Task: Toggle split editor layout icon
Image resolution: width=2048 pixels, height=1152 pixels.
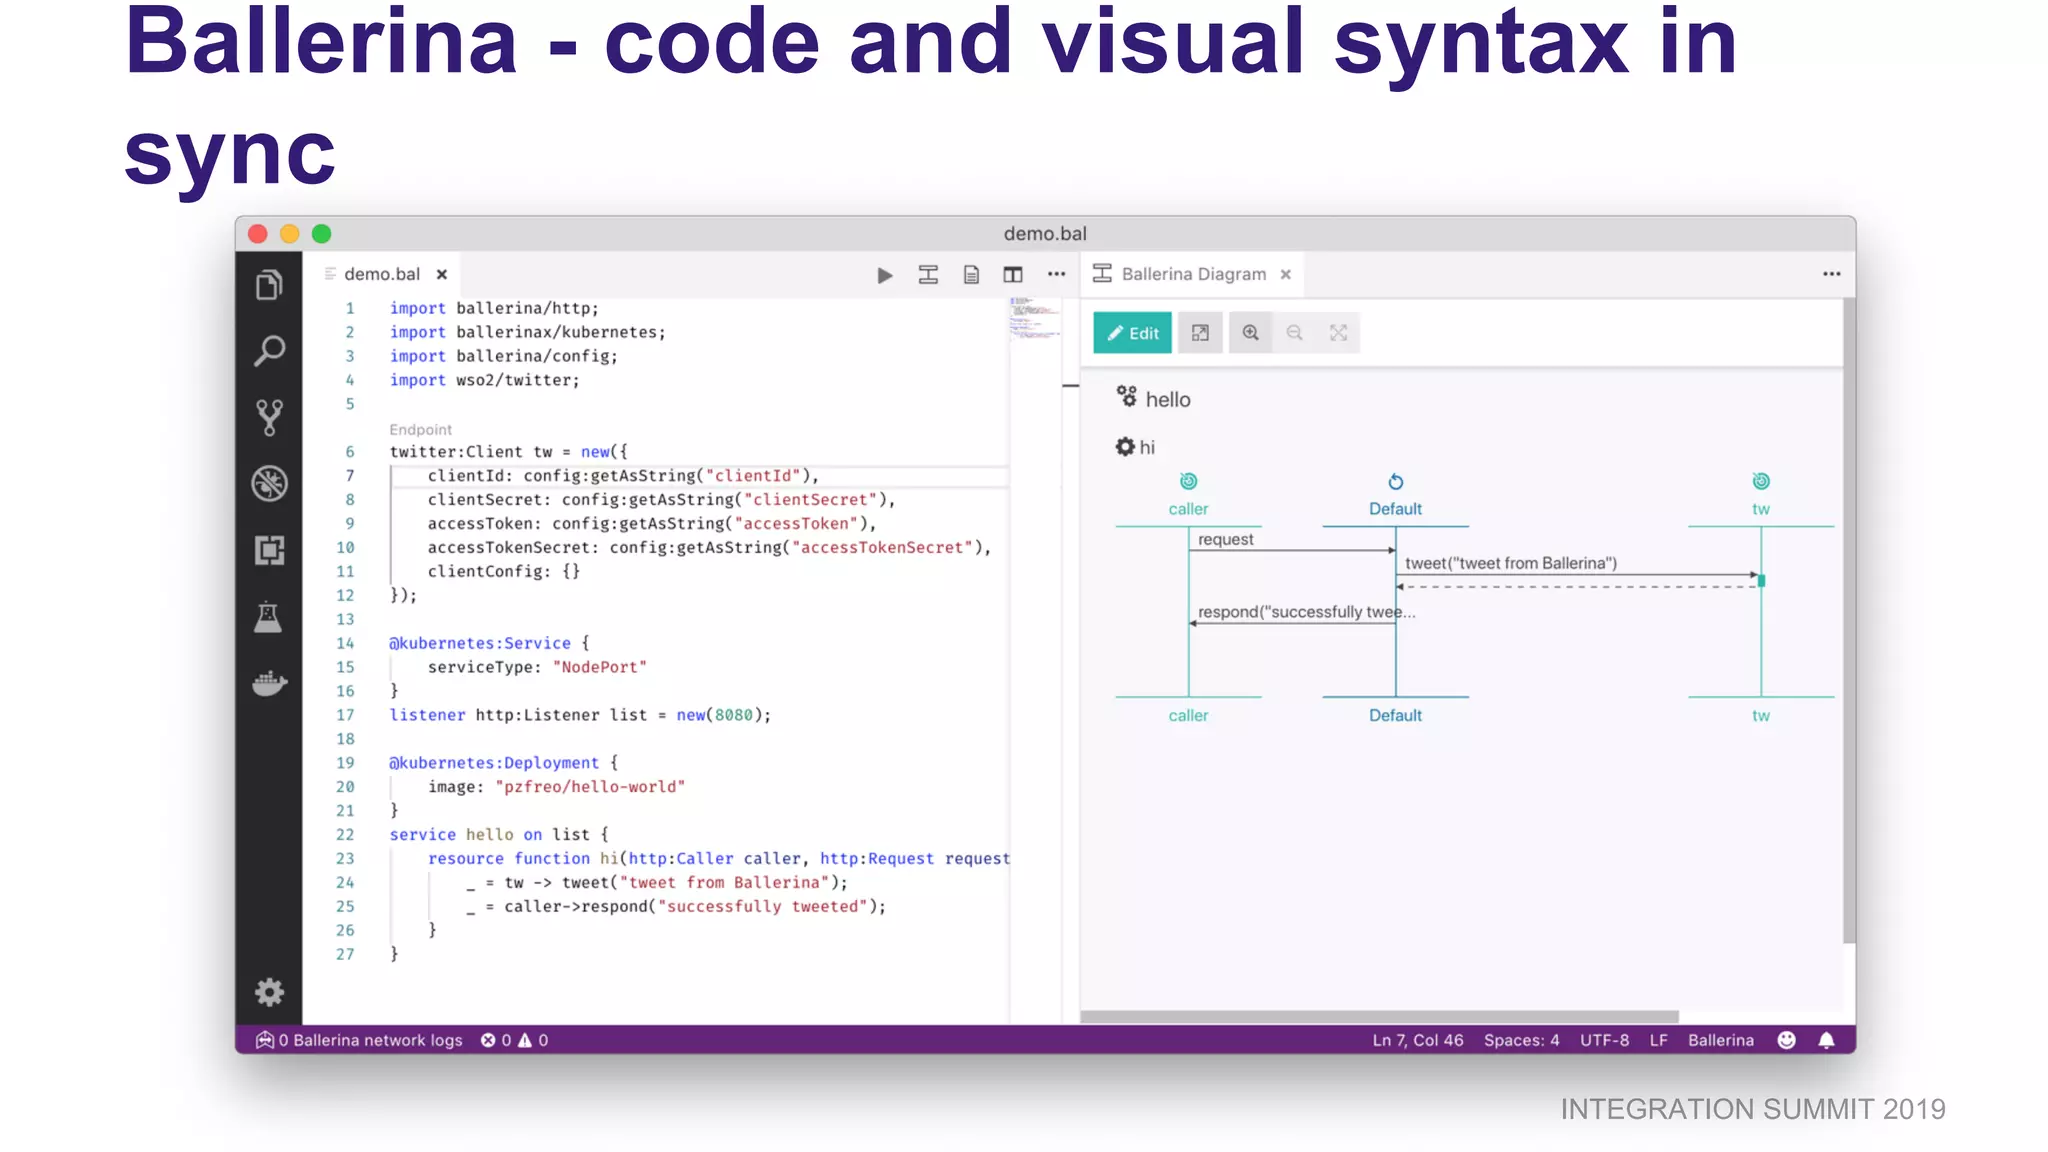Action: 1013,275
